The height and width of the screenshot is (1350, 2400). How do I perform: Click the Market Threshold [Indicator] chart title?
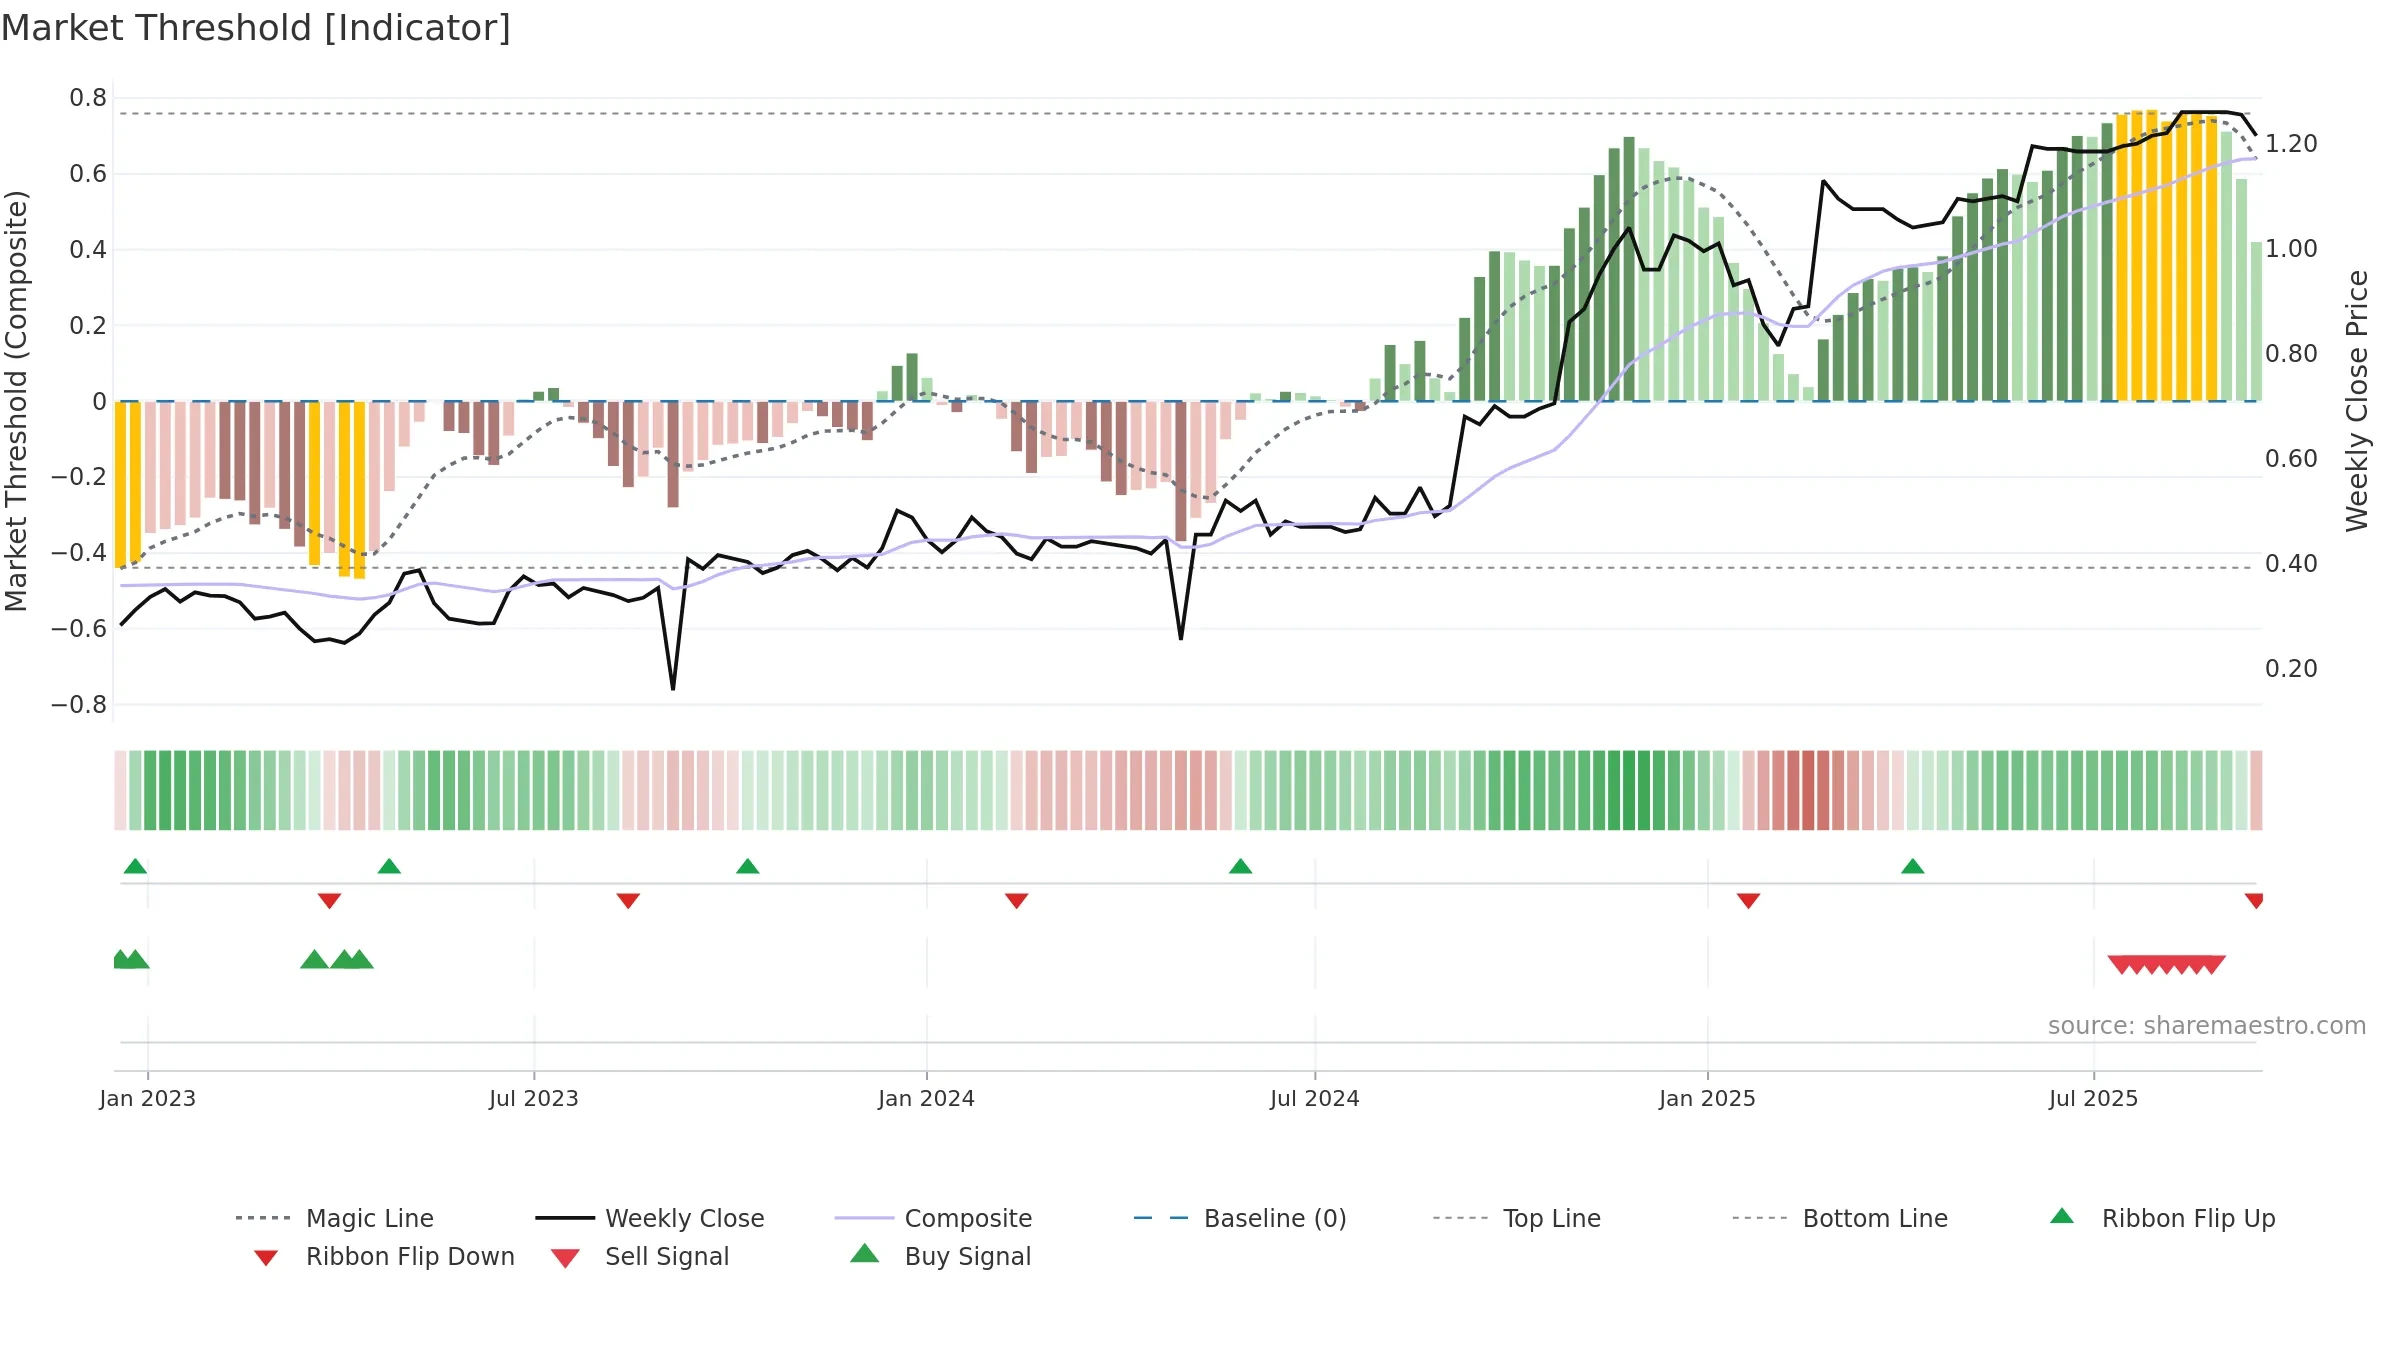256,28
